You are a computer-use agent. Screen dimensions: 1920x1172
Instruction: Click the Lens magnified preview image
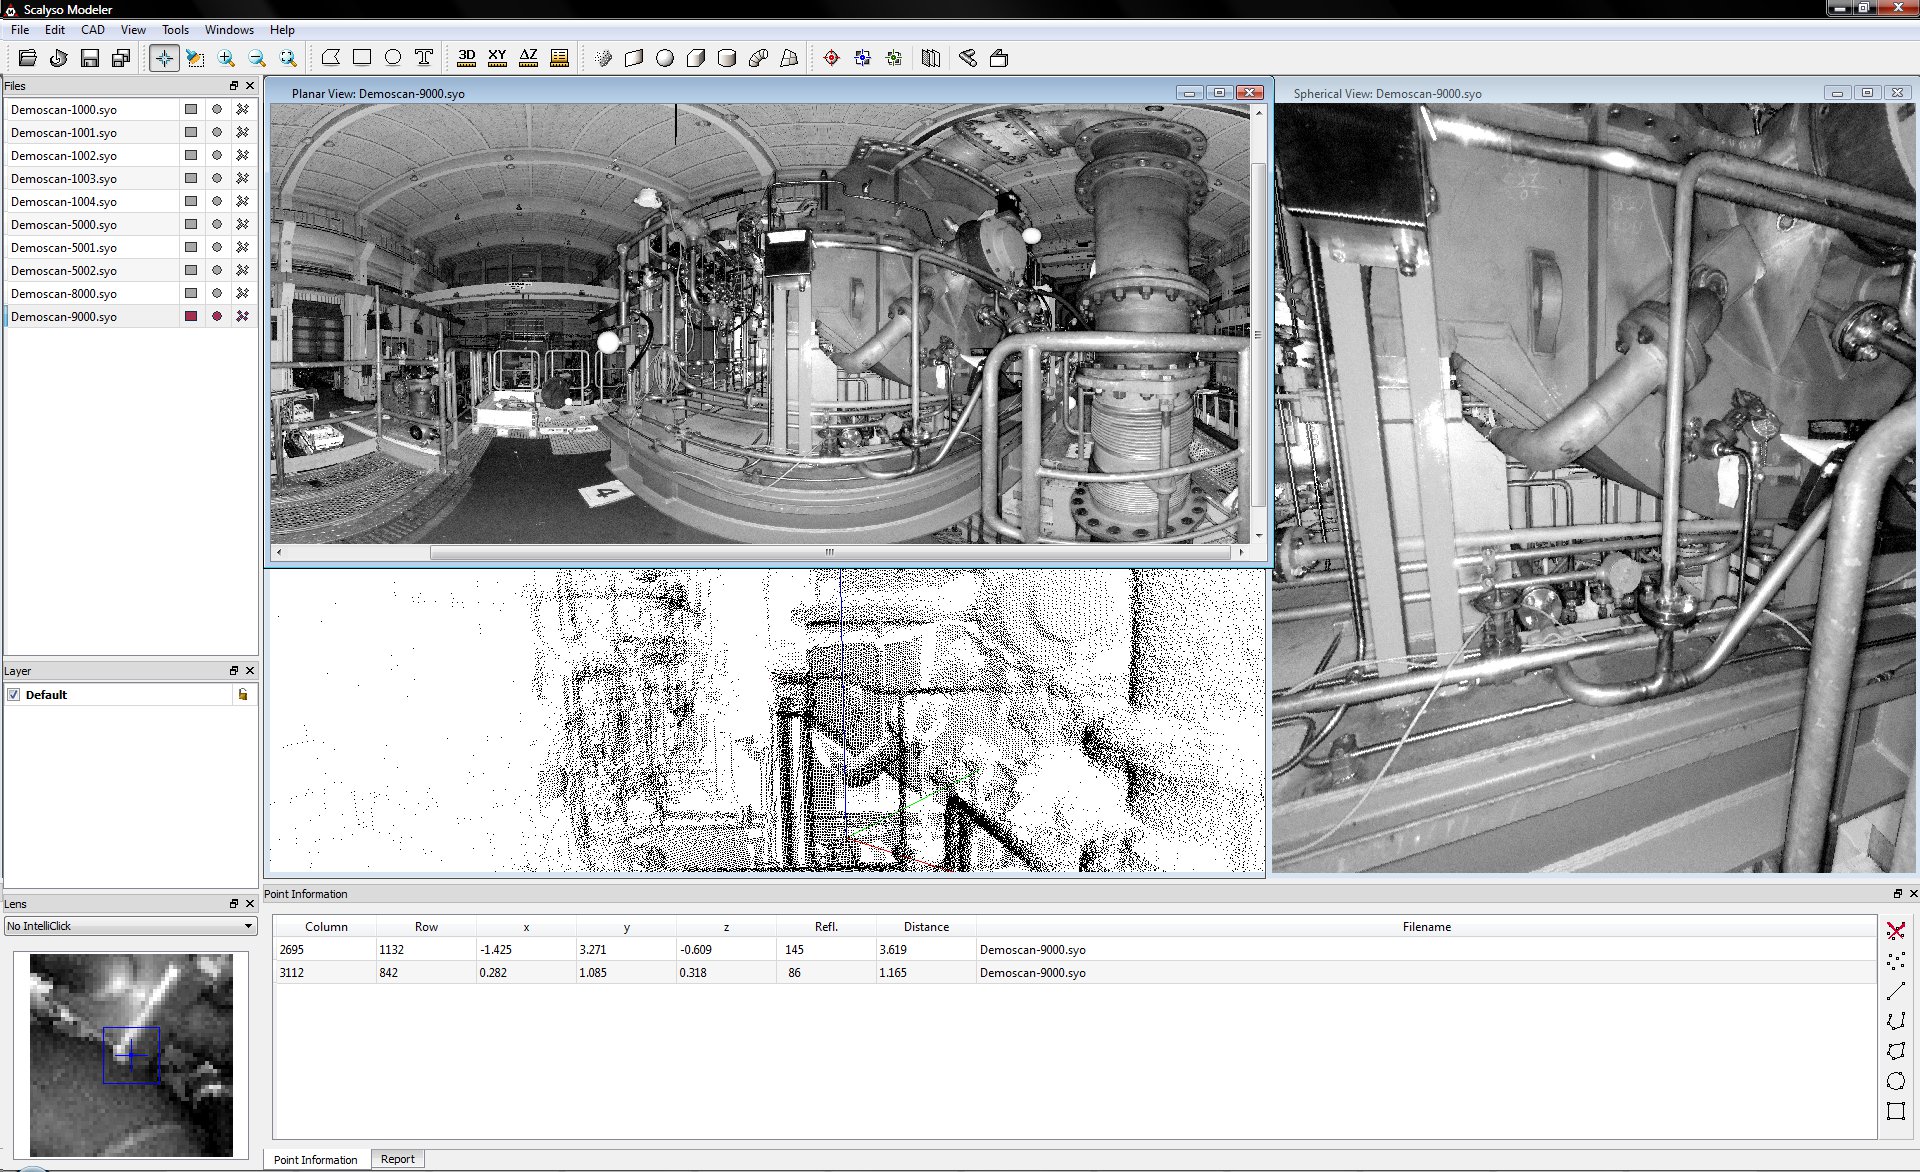(x=131, y=1055)
